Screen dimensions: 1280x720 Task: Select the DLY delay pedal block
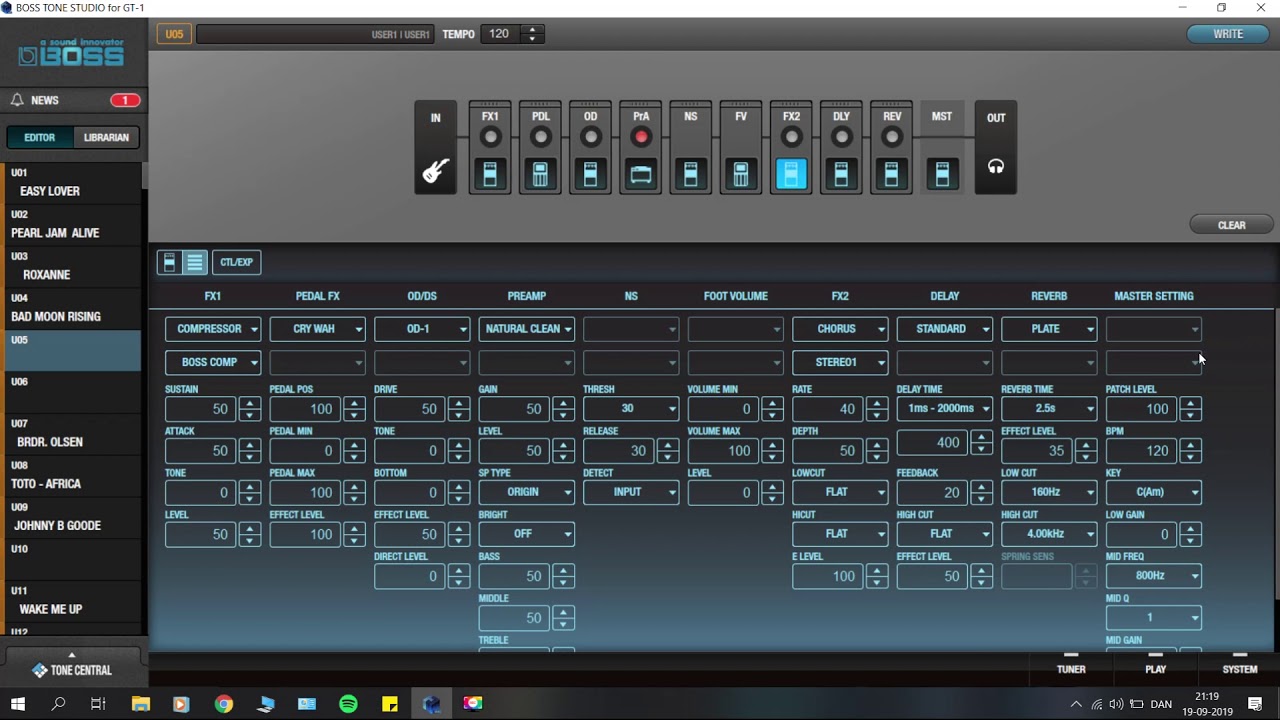pos(841,174)
